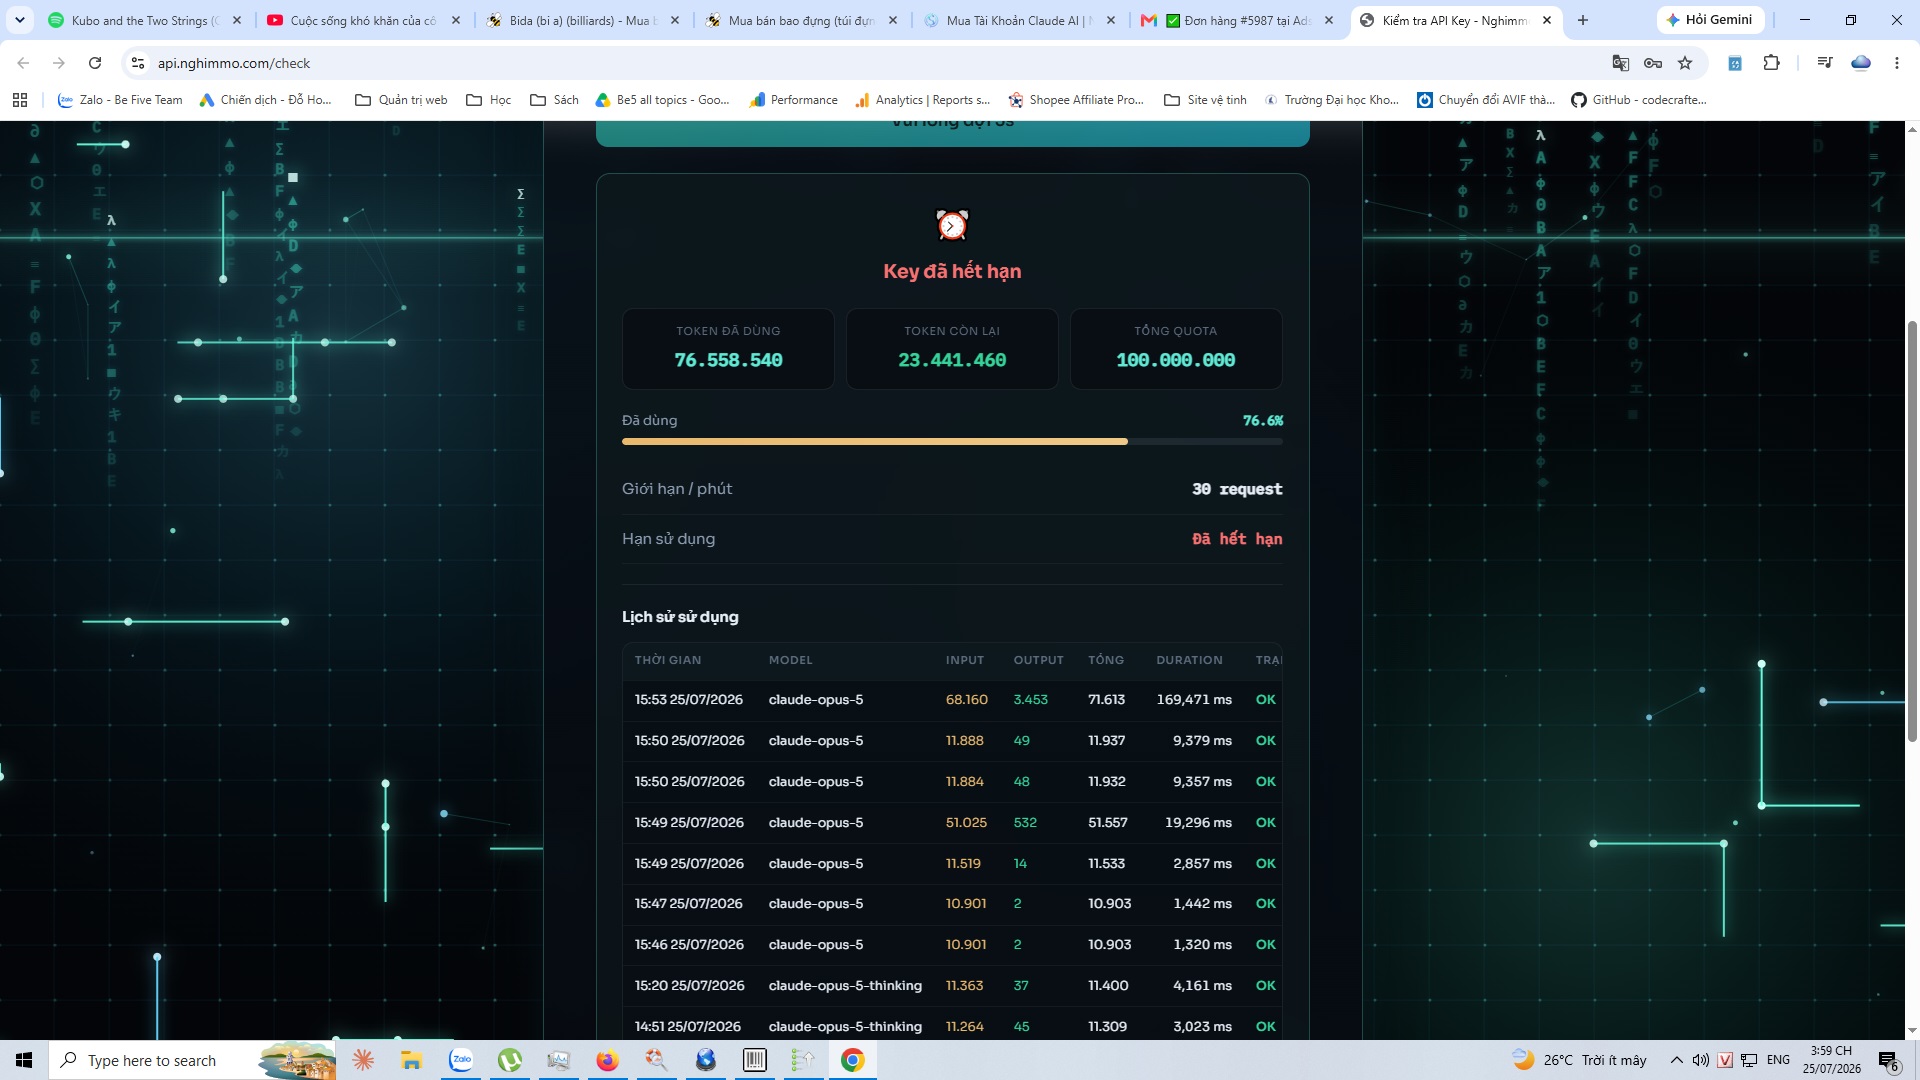The height and width of the screenshot is (1080, 1920).
Task: Open the Analytics | Reports bookmark
Action: 922,100
